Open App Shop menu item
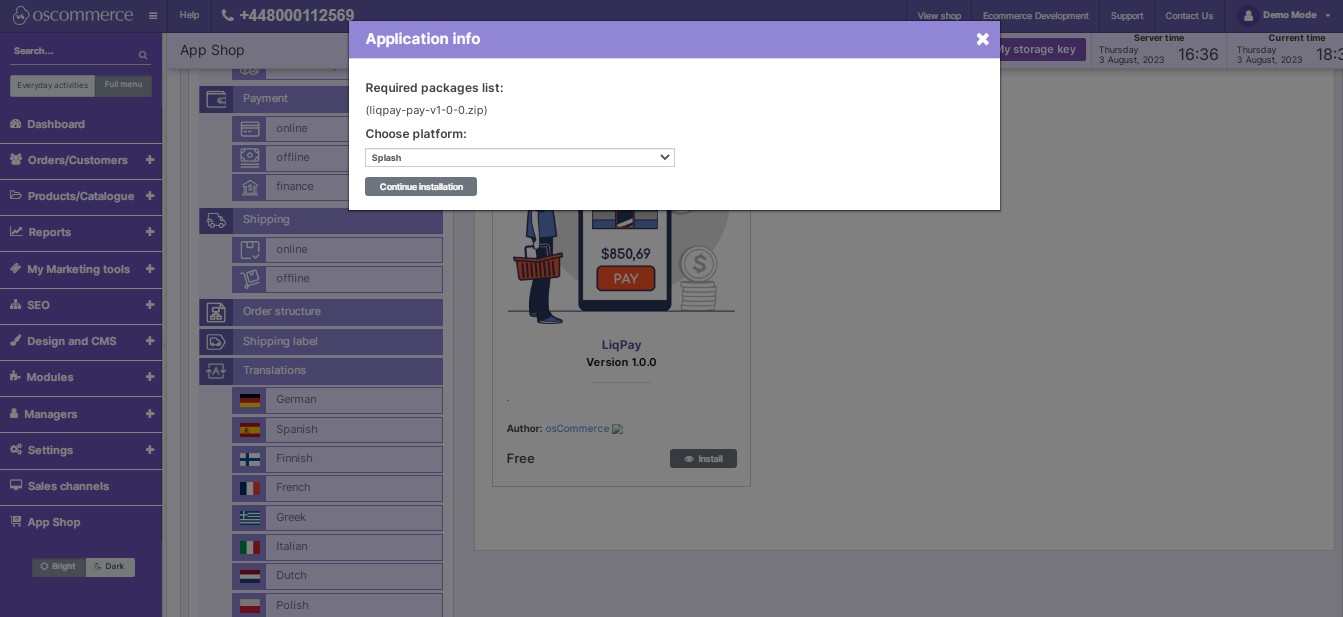Image resolution: width=1343 pixels, height=617 pixels. (80, 522)
